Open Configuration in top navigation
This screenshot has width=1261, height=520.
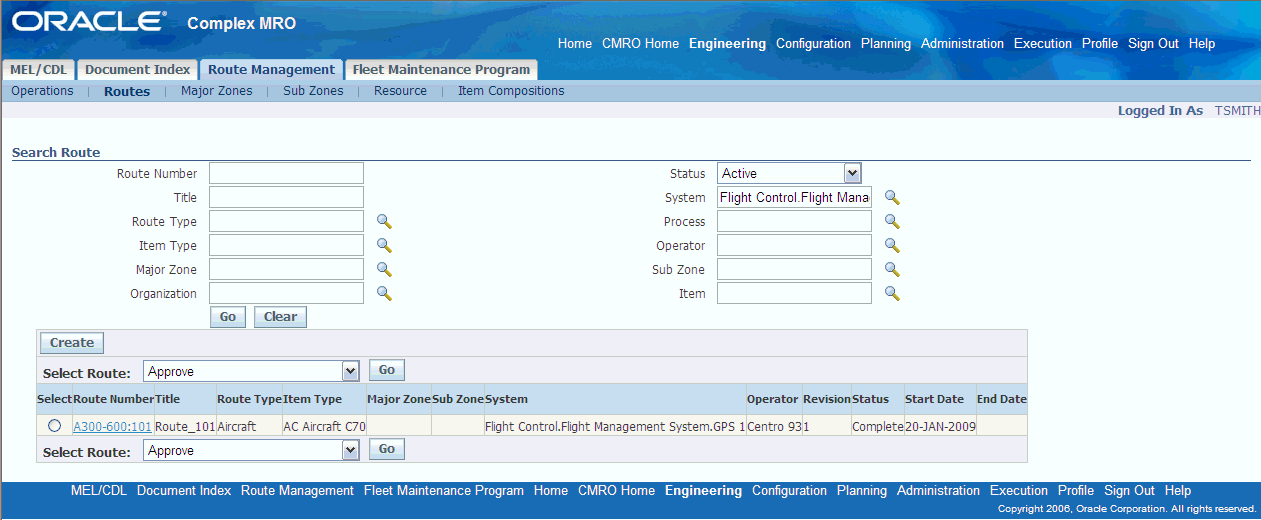(813, 44)
